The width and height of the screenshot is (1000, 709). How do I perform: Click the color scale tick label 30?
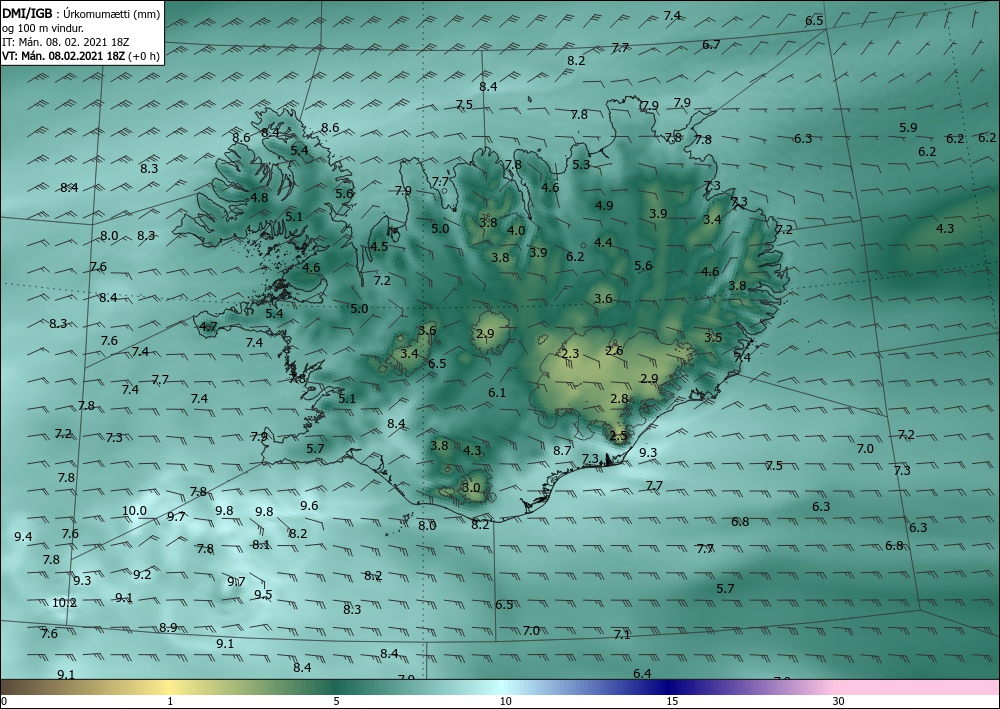coord(838,701)
